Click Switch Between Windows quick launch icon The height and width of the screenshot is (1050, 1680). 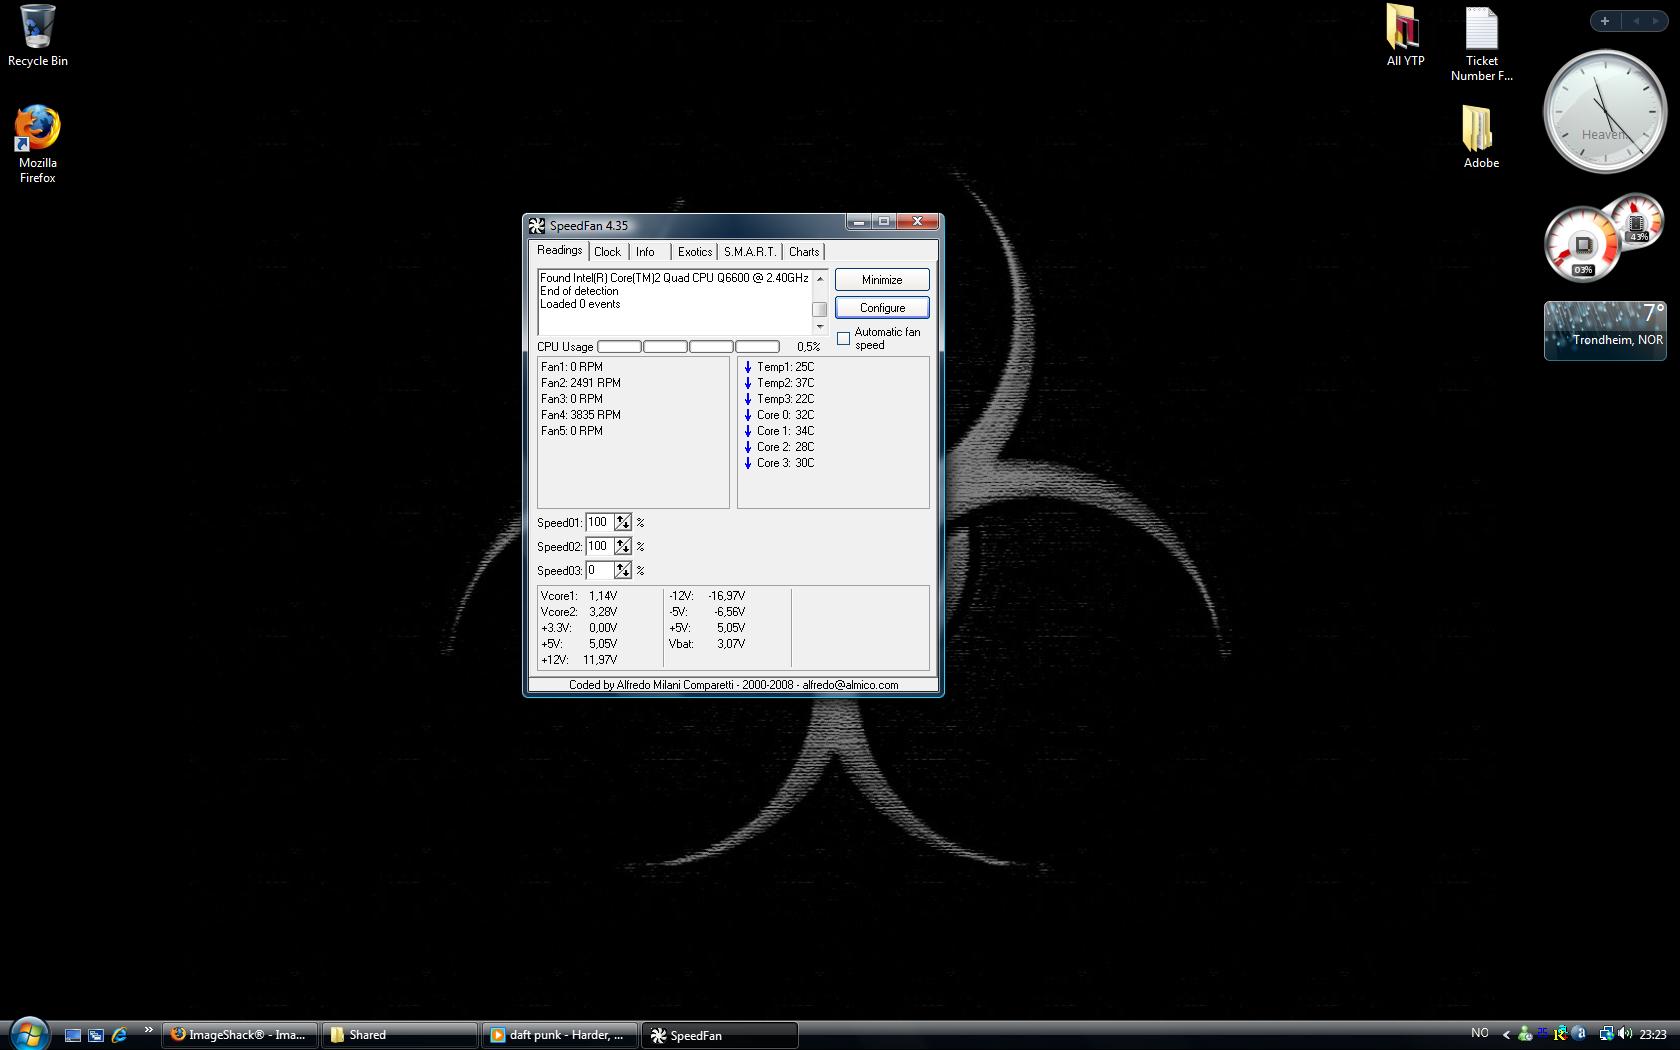[96, 1035]
